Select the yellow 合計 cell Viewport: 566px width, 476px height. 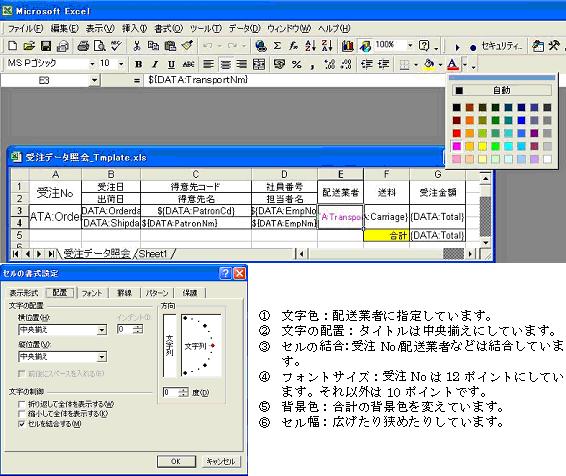pyautogui.click(x=387, y=235)
